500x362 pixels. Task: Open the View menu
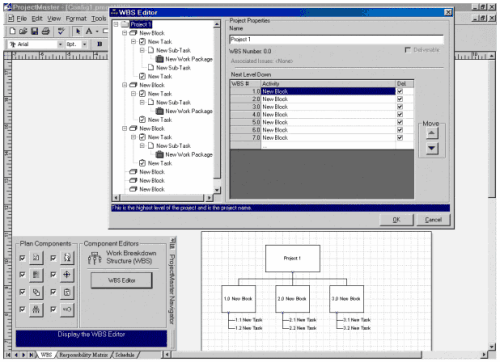pyautogui.click(x=54, y=19)
